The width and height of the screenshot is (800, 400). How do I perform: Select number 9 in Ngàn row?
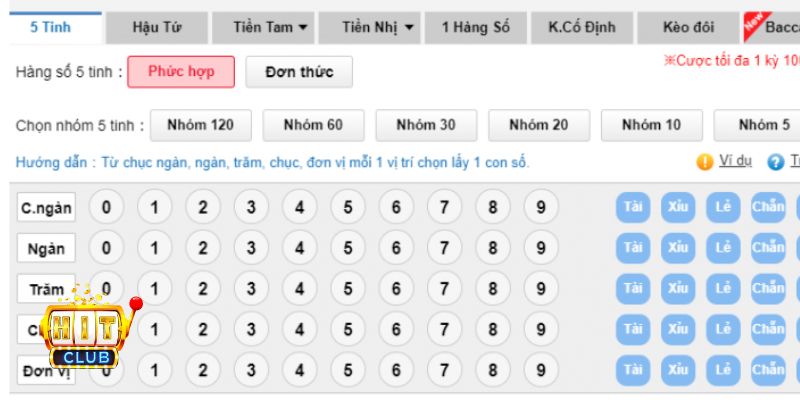point(540,247)
